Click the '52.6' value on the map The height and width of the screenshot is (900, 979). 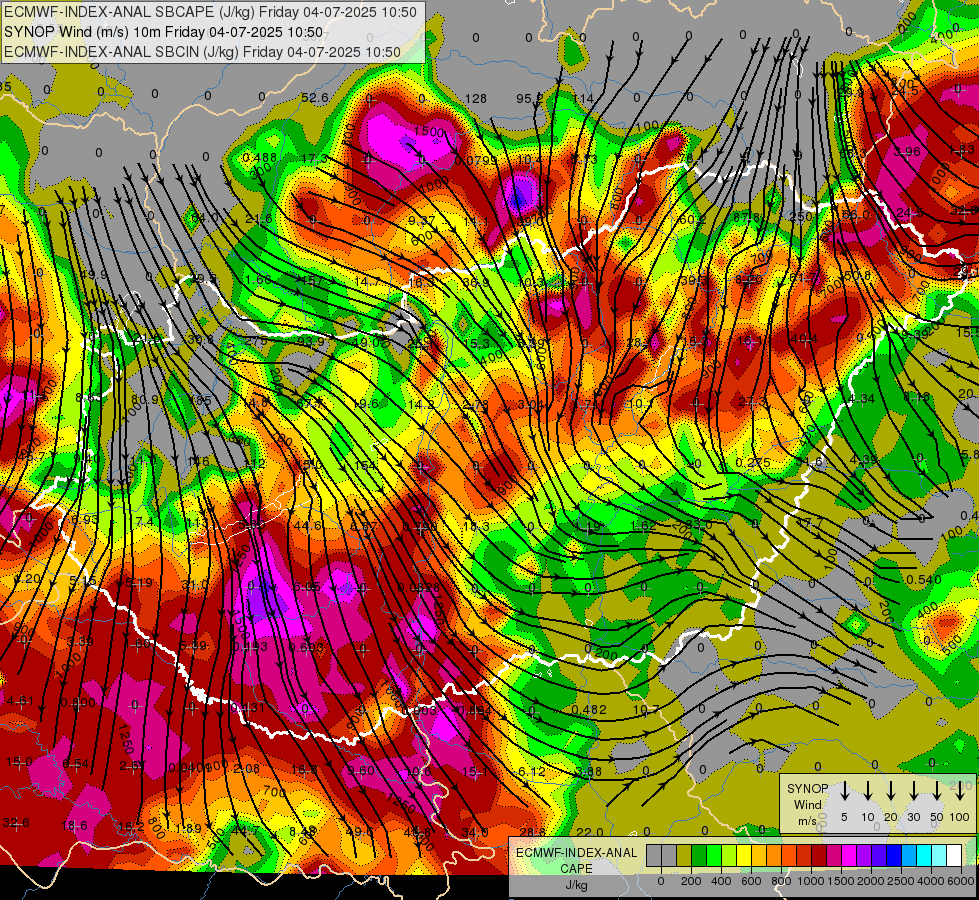(315, 97)
